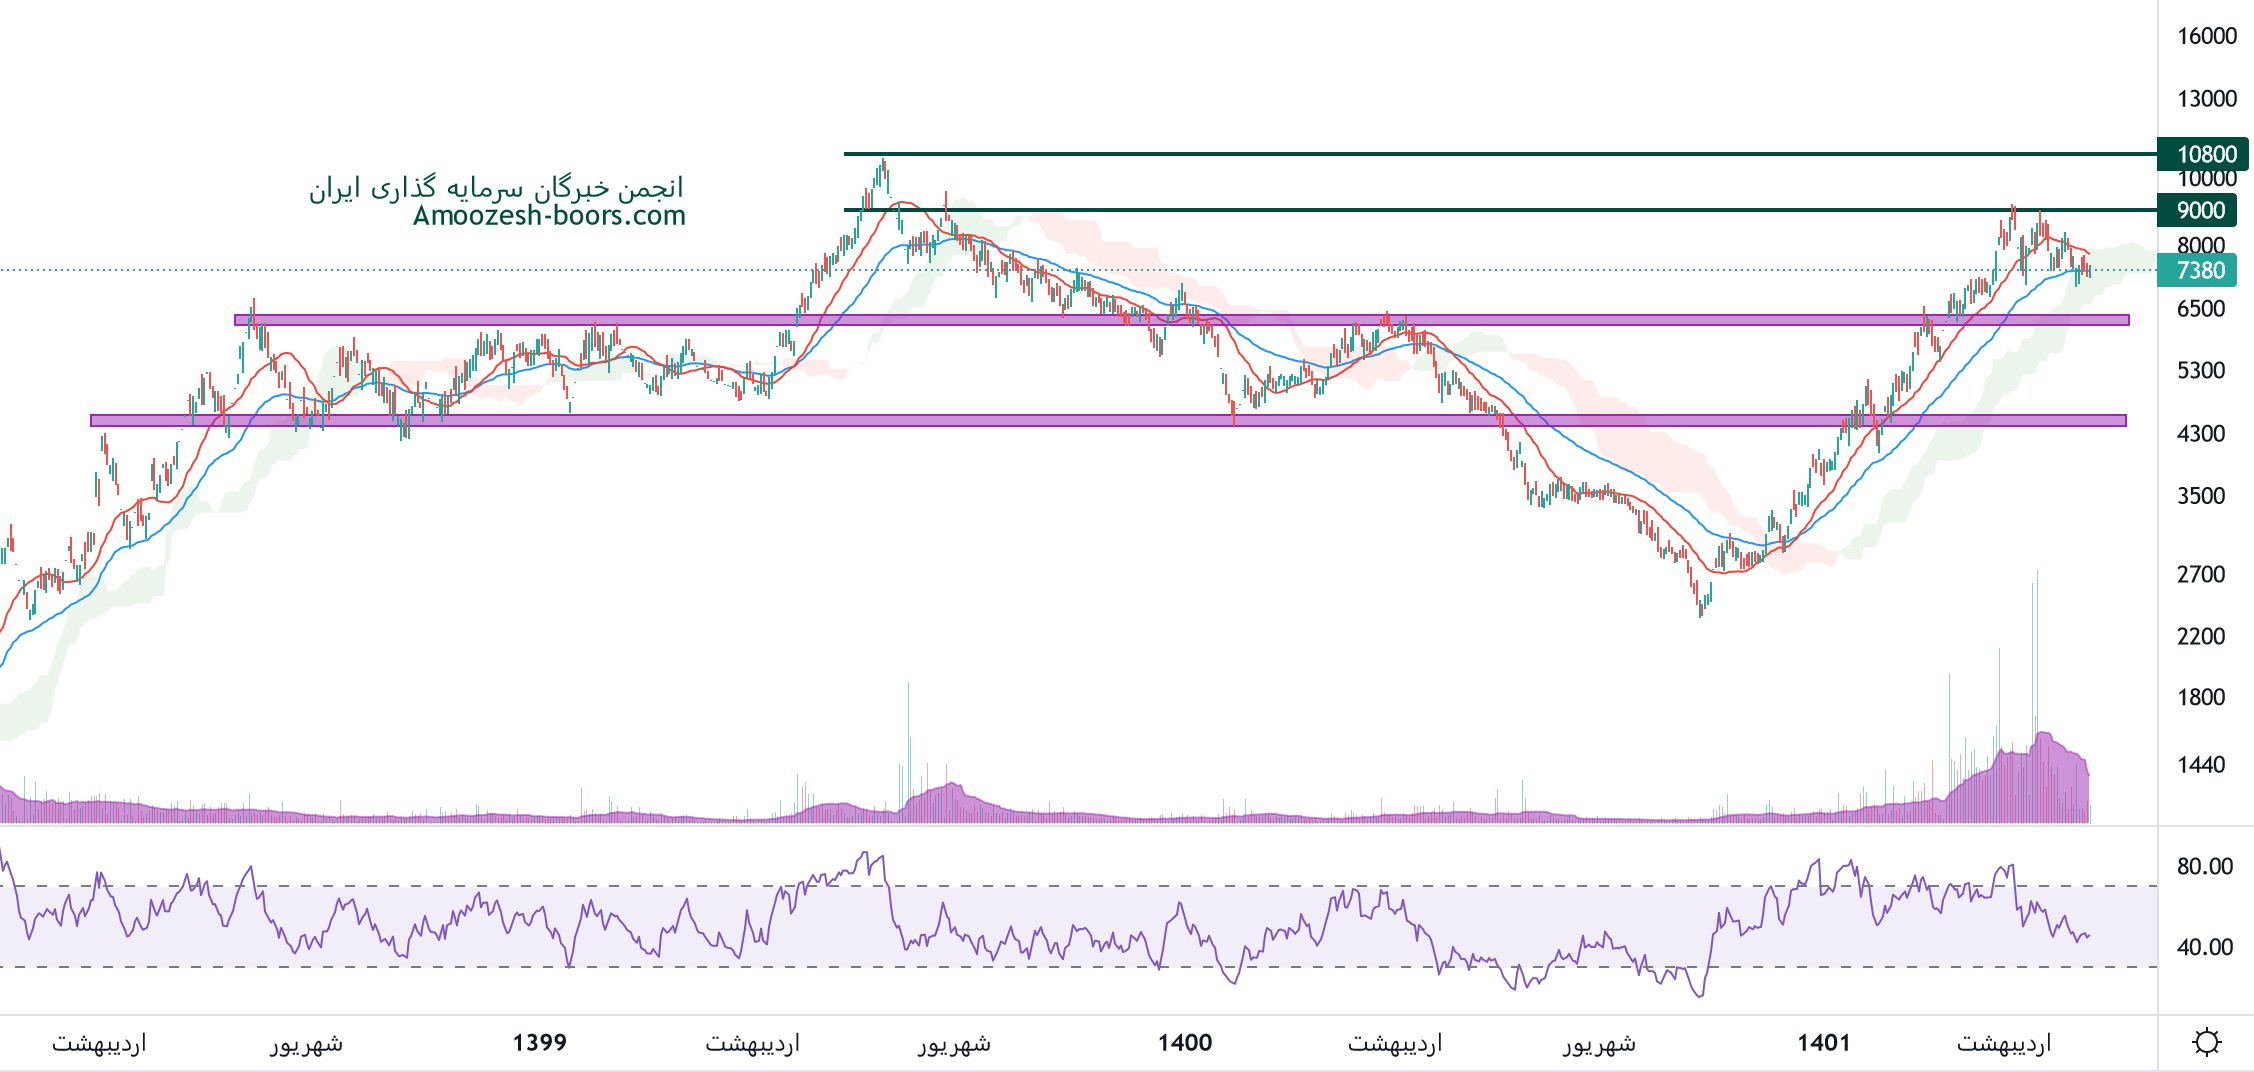Select the horizontal line at 9000

coord(1500,210)
